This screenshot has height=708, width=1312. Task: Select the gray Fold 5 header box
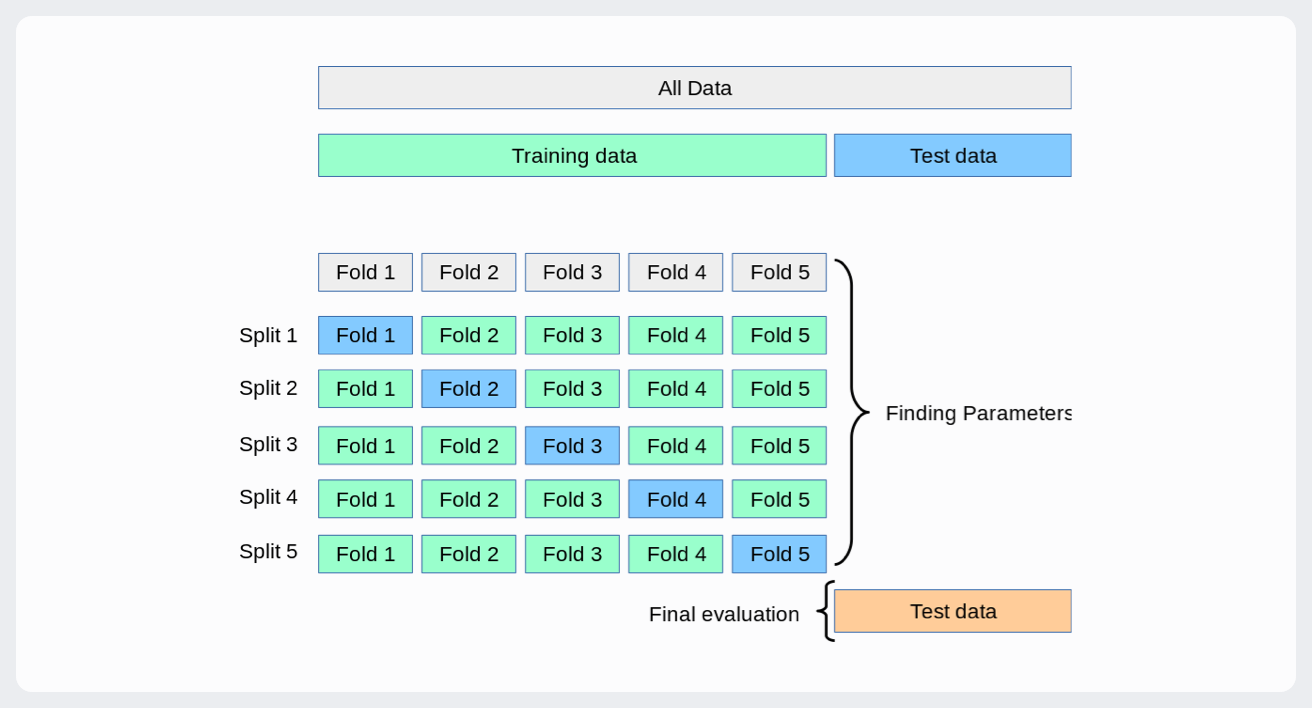coord(779,272)
